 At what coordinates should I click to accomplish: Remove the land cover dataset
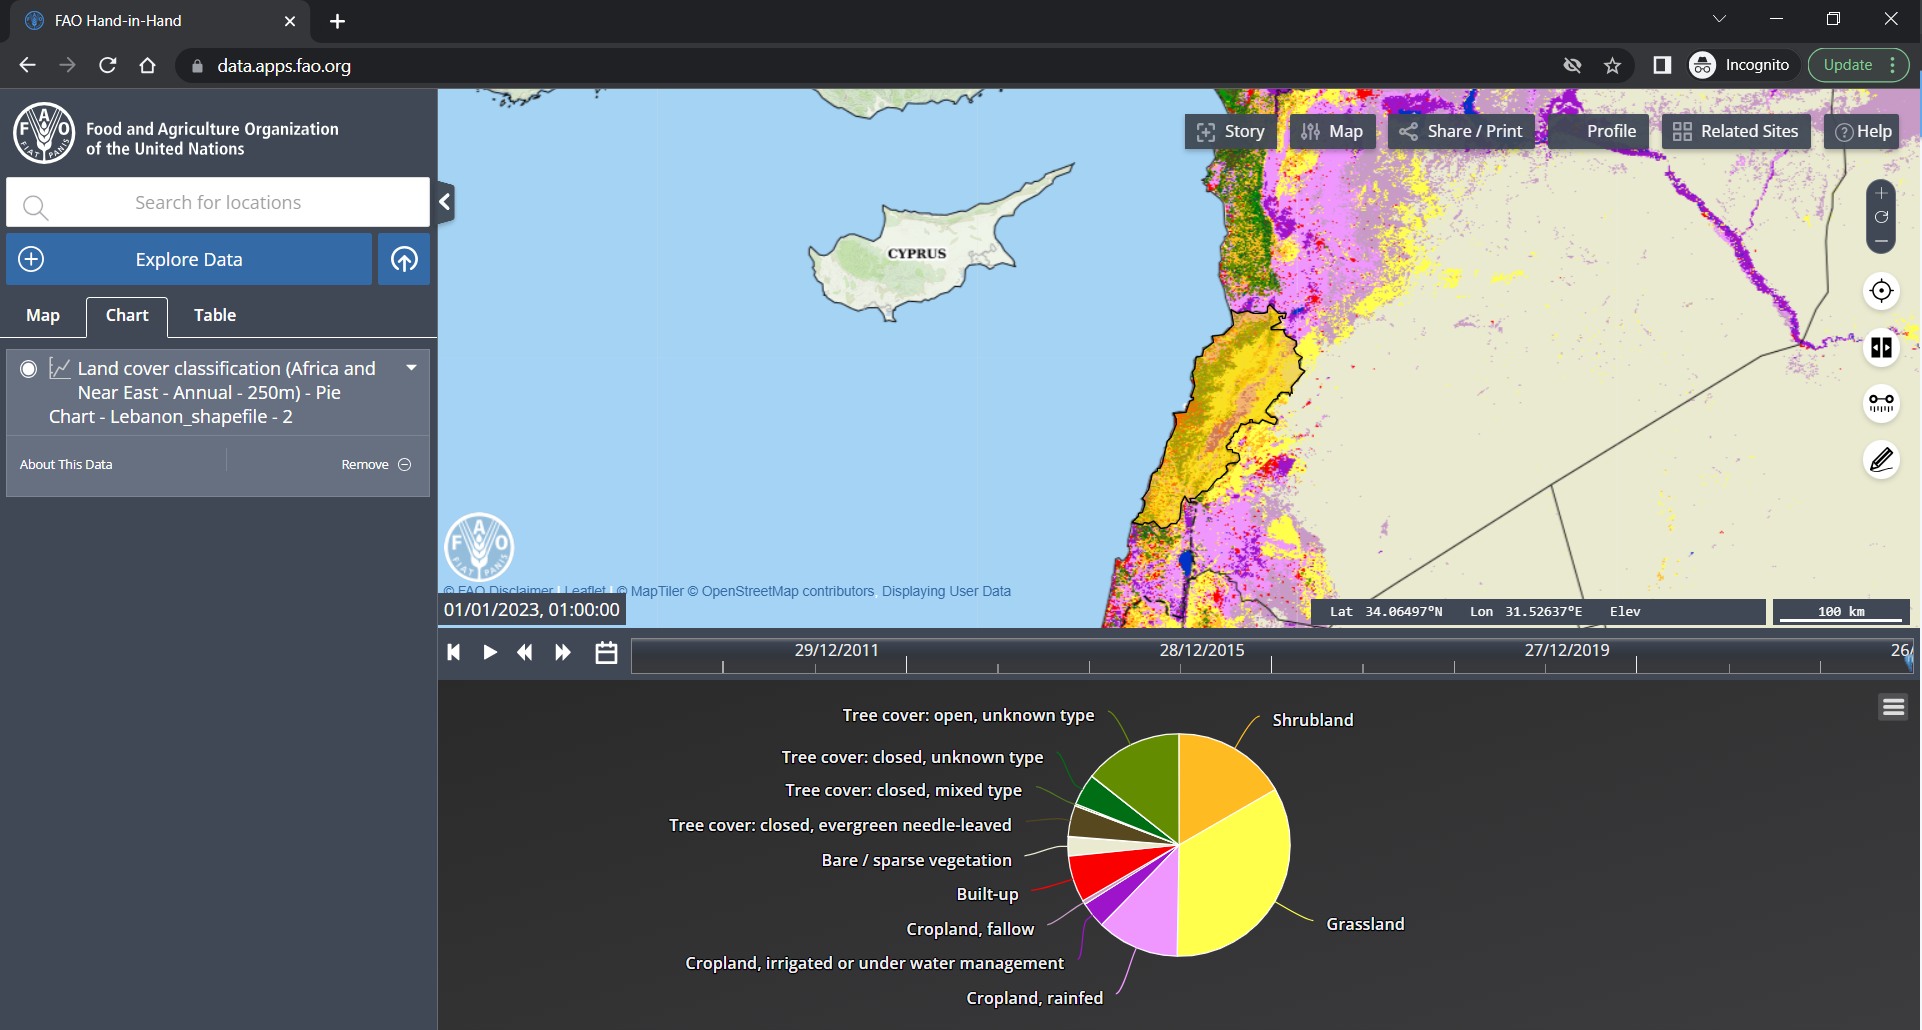pyautogui.click(x=375, y=465)
